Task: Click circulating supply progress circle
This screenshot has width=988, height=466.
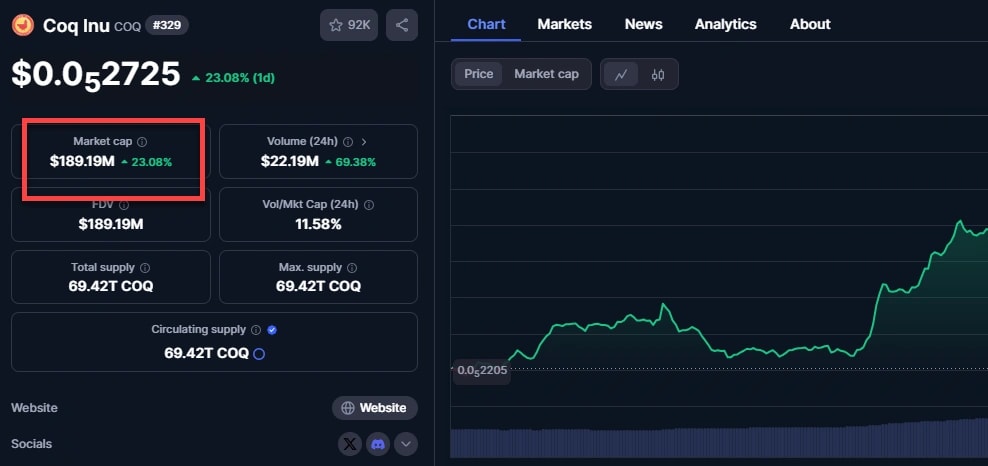Action: pyautogui.click(x=259, y=354)
